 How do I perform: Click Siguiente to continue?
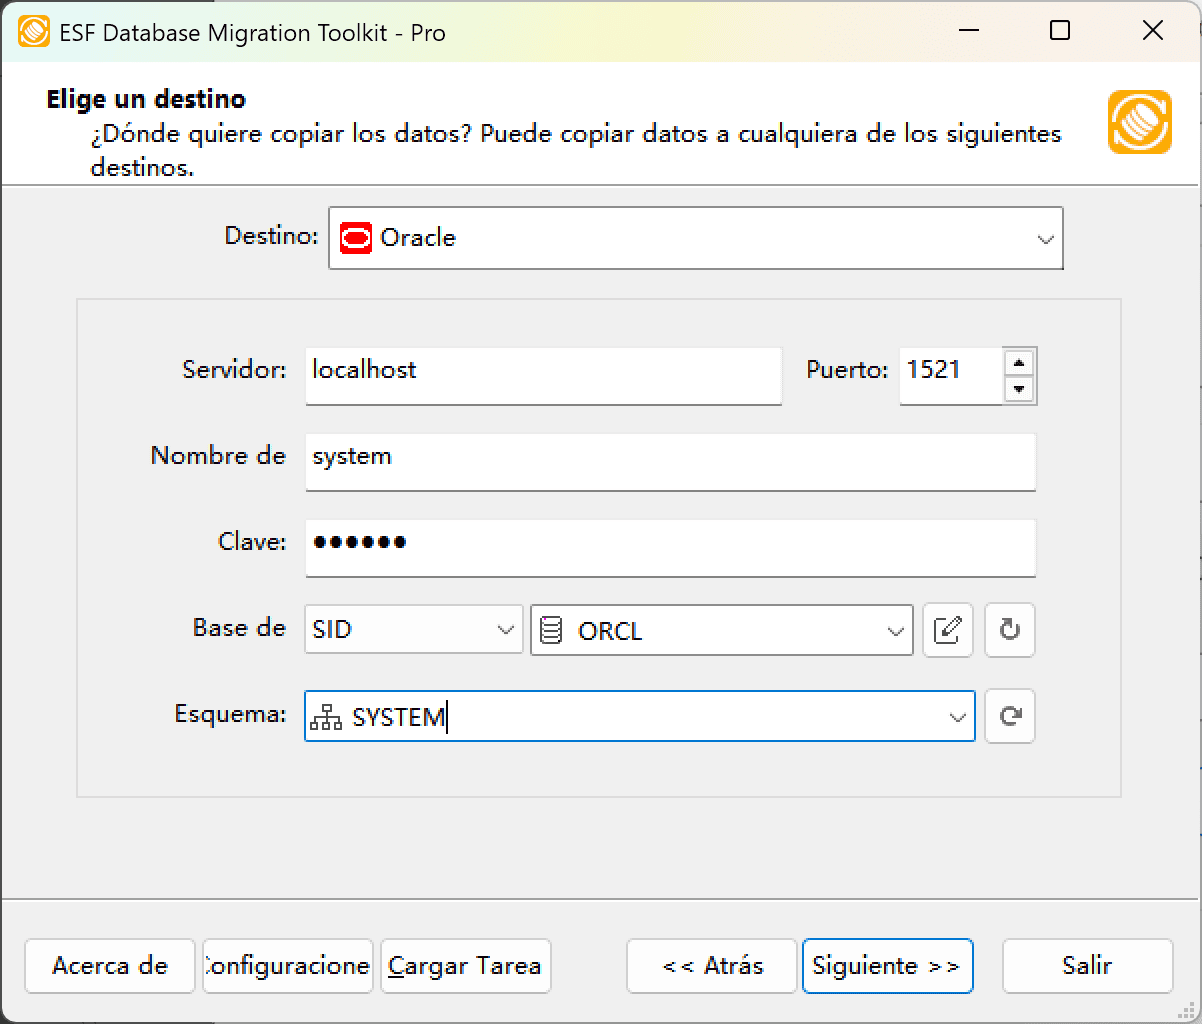(x=887, y=966)
